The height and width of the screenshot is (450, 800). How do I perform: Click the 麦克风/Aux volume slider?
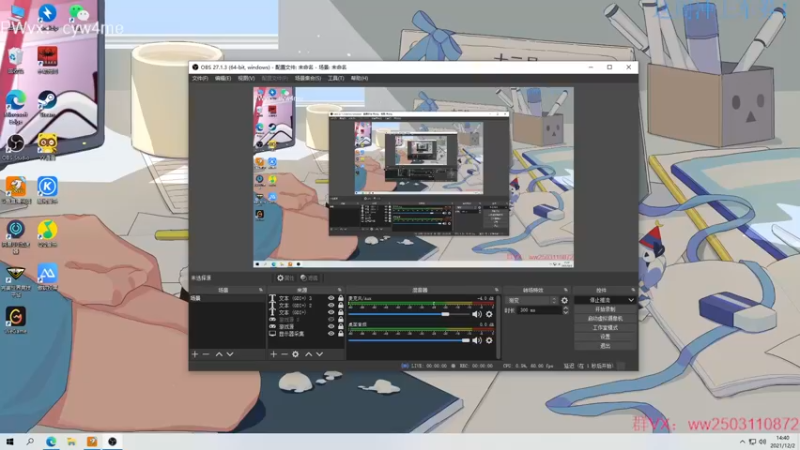(x=409, y=314)
